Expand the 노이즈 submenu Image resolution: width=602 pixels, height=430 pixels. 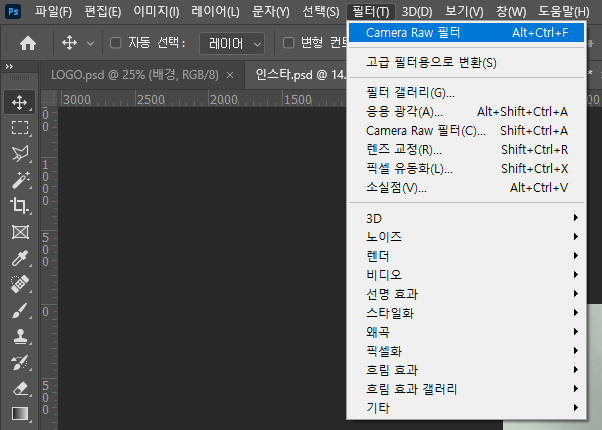[466, 237]
